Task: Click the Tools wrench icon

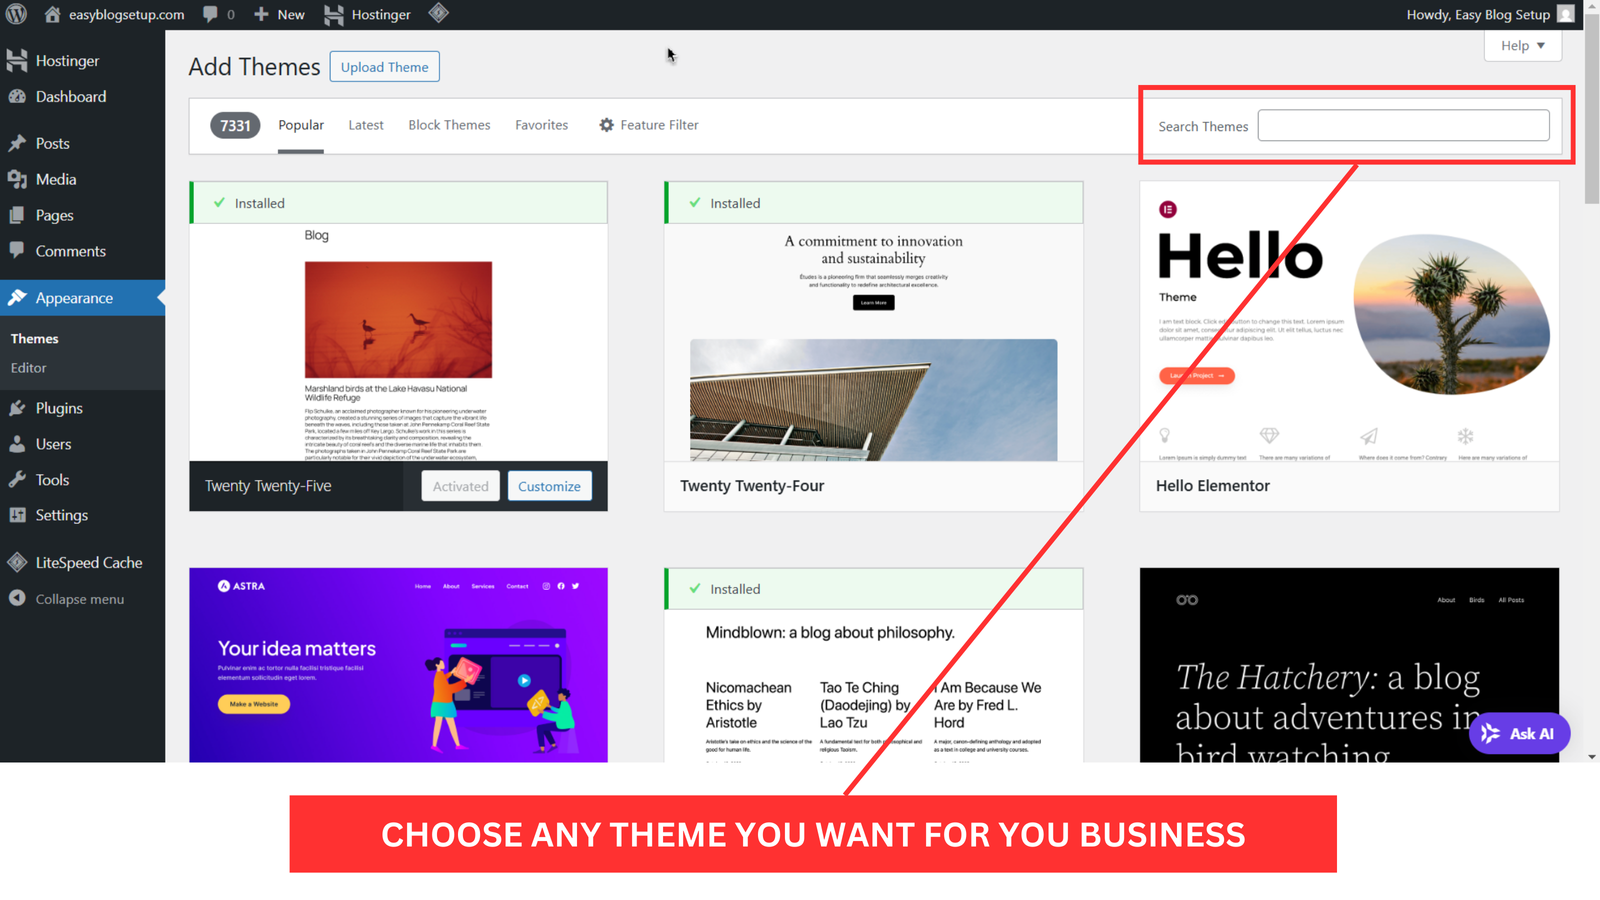Action: coord(17,479)
